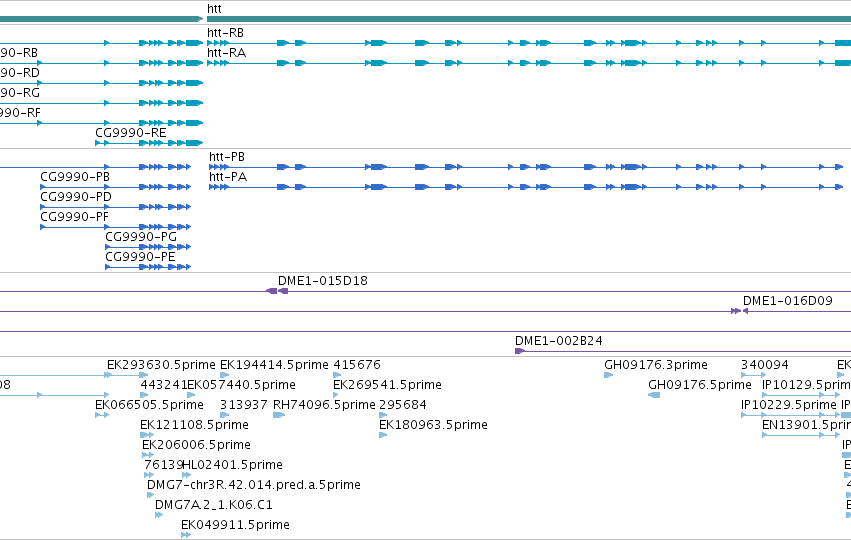Screen dimensions: 851x540
Task: Click the htt-PA protein label
Action: coord(228,177)
